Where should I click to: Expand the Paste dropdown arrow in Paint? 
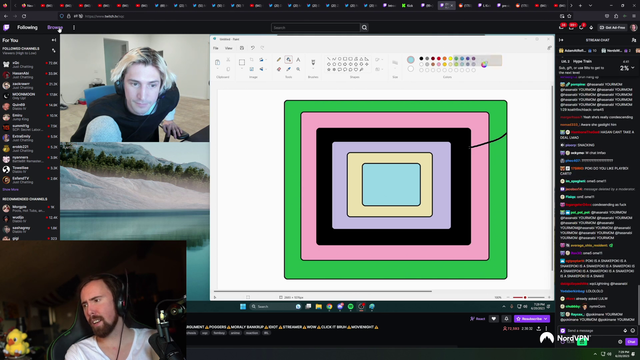tap(218, 69)
